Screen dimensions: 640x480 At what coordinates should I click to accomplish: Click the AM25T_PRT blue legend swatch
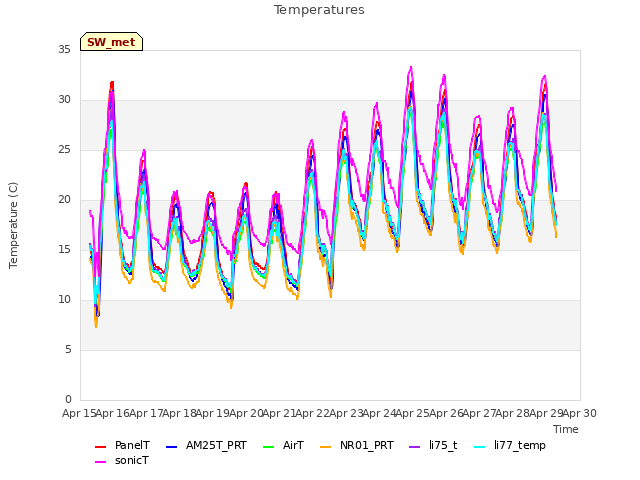pyautogui.click(x=171, y=447)
